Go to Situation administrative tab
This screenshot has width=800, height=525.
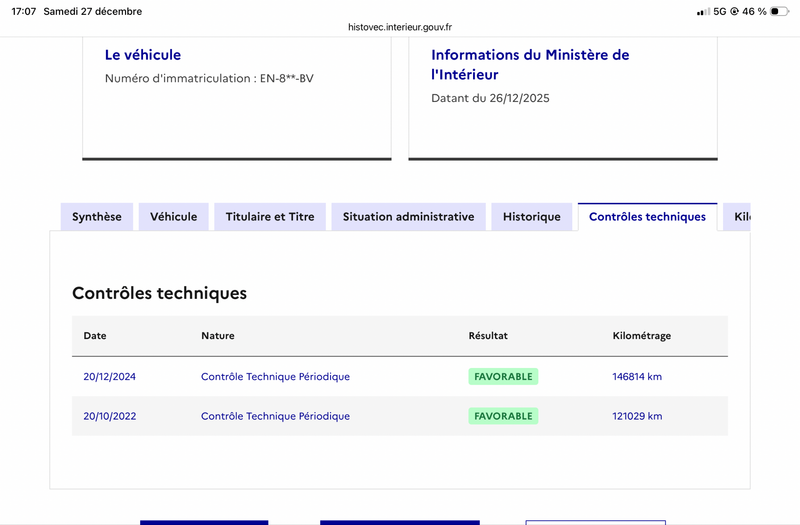click(x=408, y=217)
